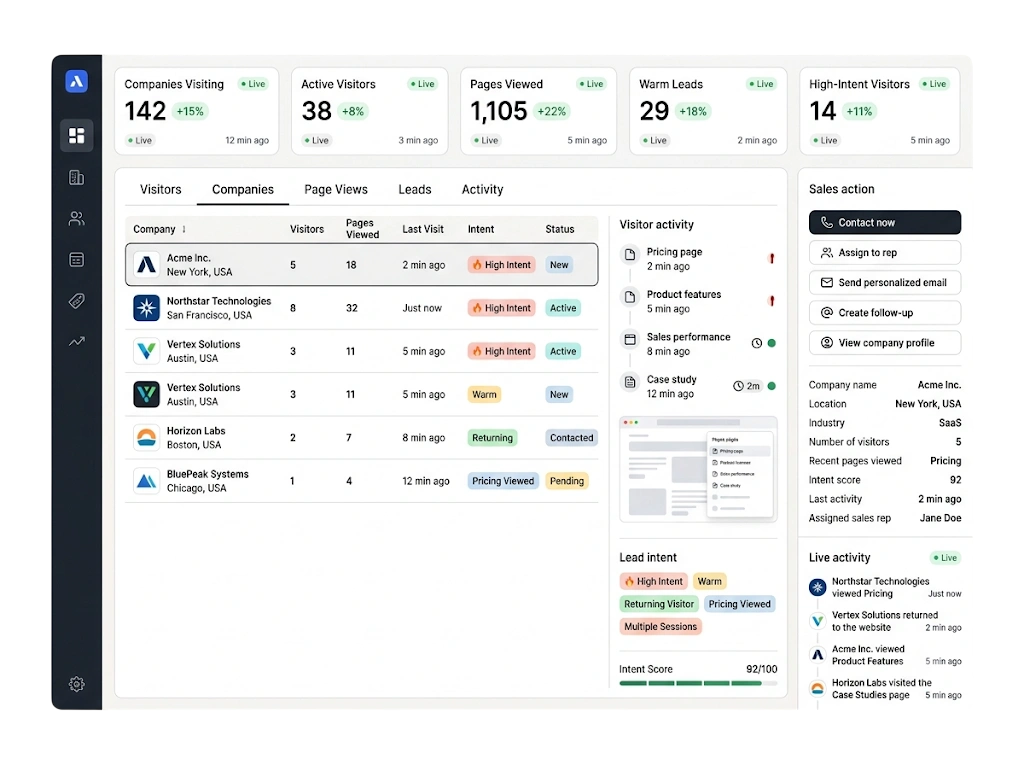Open the Companies Visiting metric card
Screen dimensions: 1024x765
(x=197, y=111)
